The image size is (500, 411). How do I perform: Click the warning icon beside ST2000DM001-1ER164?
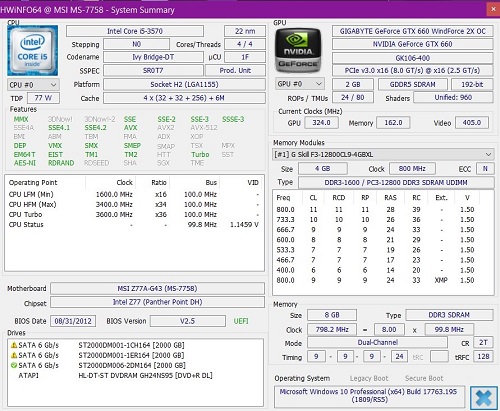14,355
